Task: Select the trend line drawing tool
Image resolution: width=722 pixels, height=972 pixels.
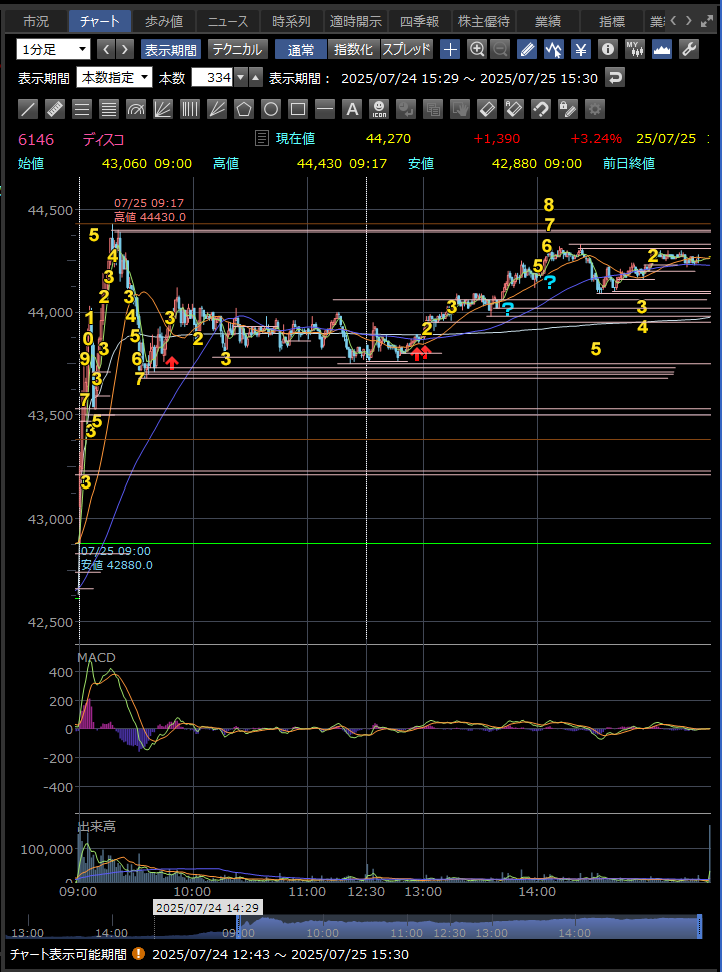Action: [x=28, y=110]
